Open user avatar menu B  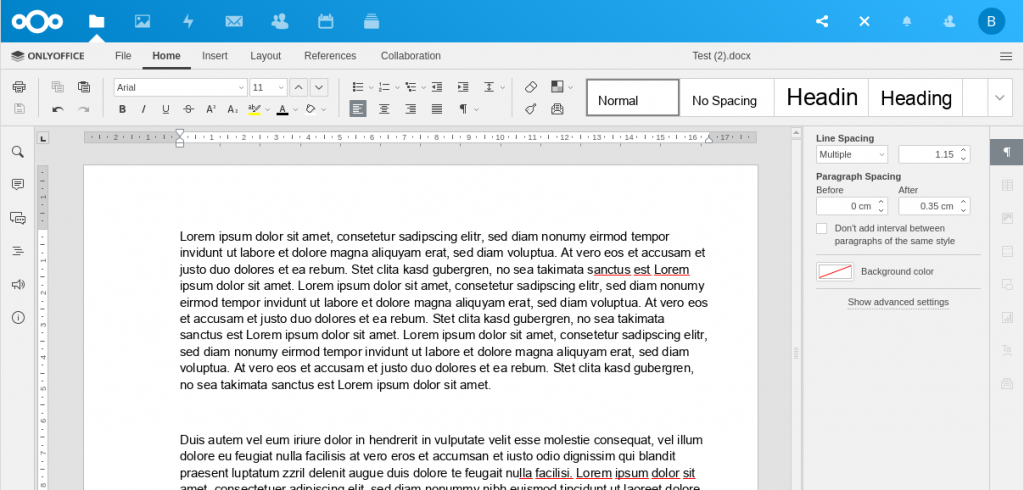click(991, 21)
